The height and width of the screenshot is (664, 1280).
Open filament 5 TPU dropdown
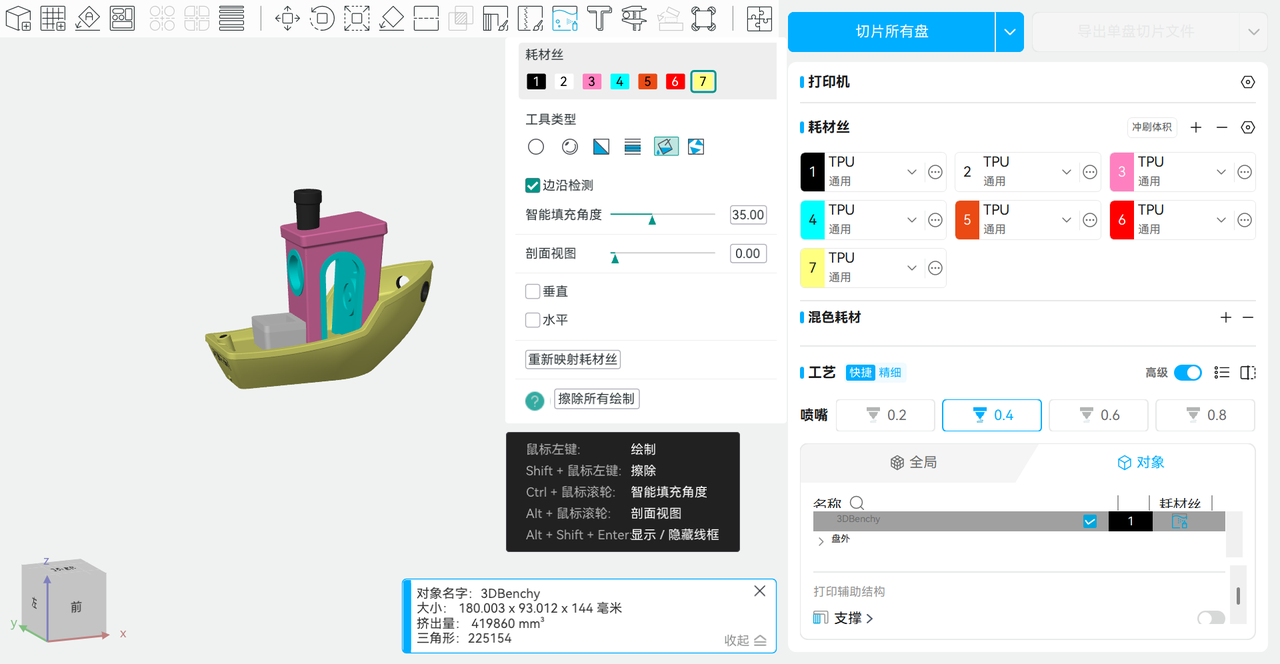(x=1067, y=220)
